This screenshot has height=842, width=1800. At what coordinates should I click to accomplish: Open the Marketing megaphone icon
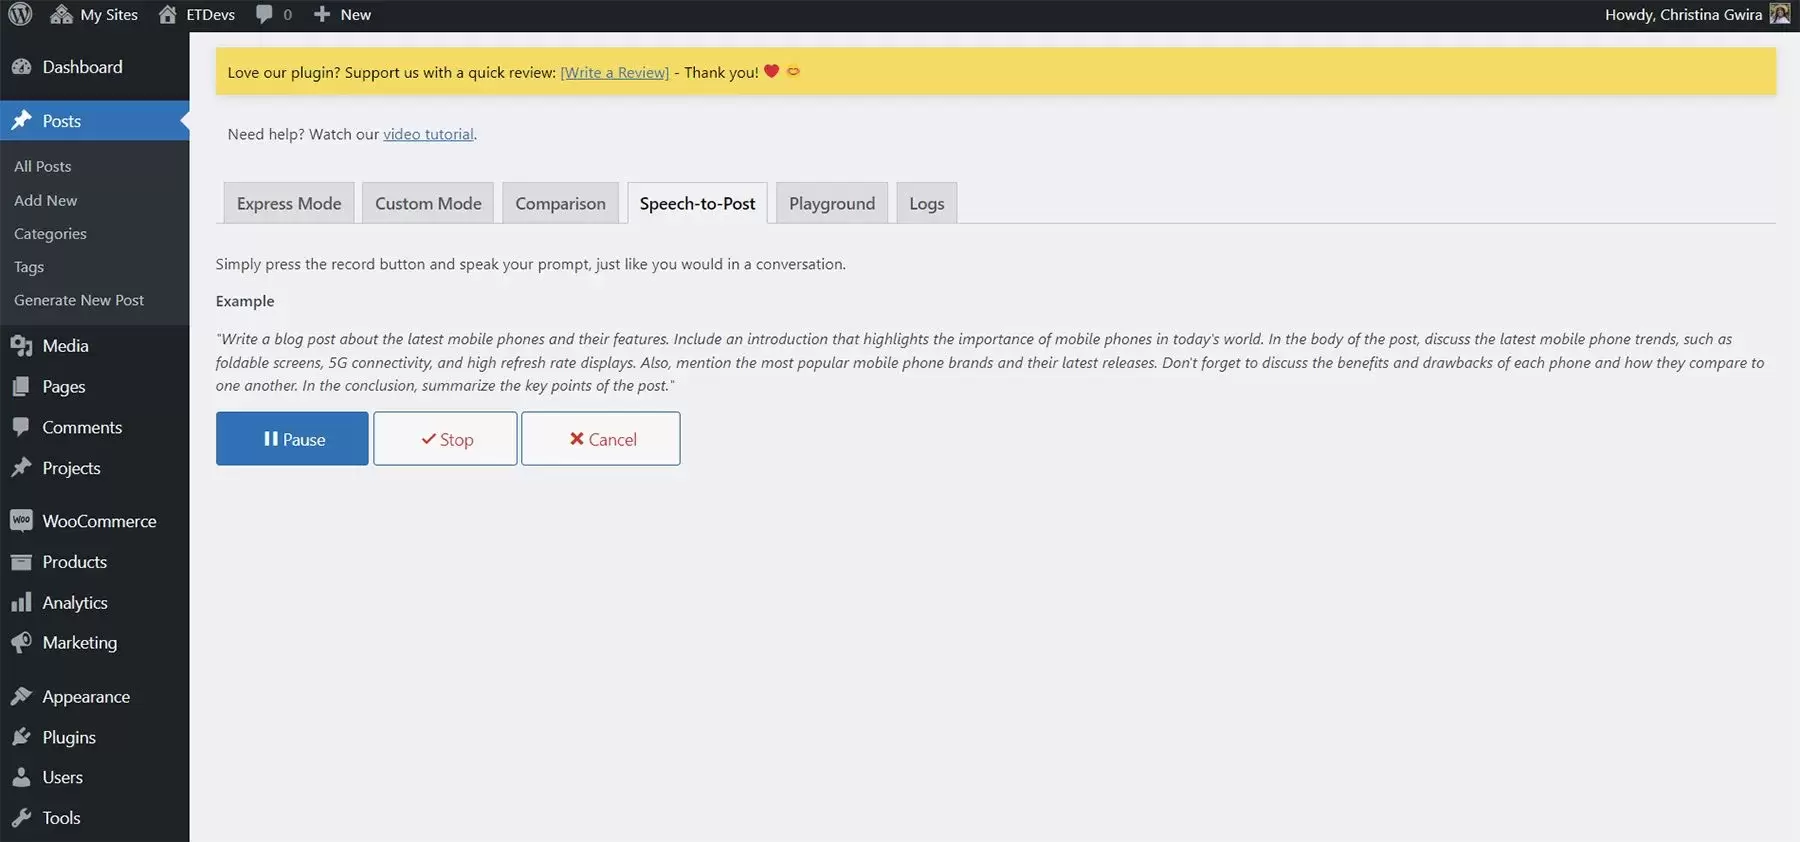point(21,643)
